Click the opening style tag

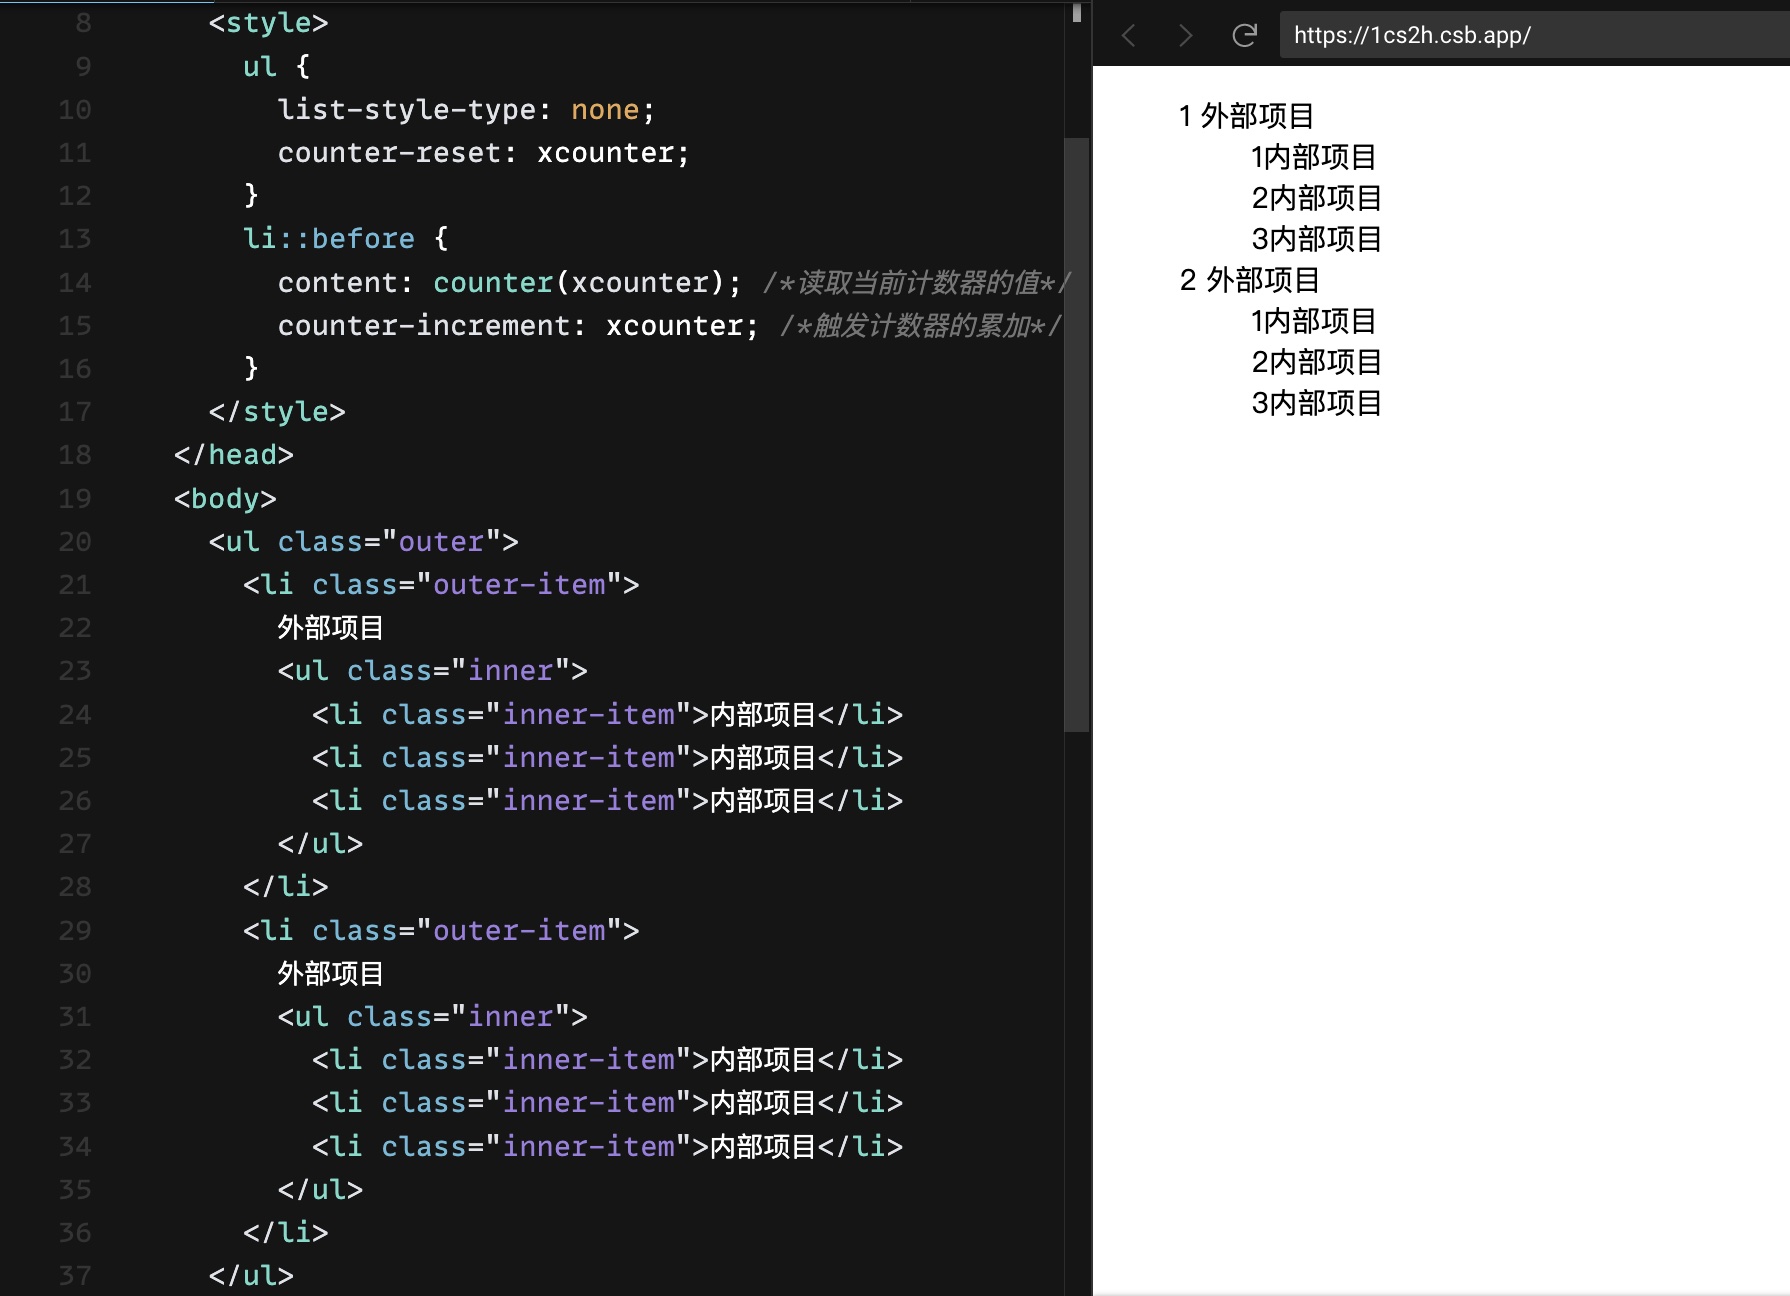(x=268, y=23)
